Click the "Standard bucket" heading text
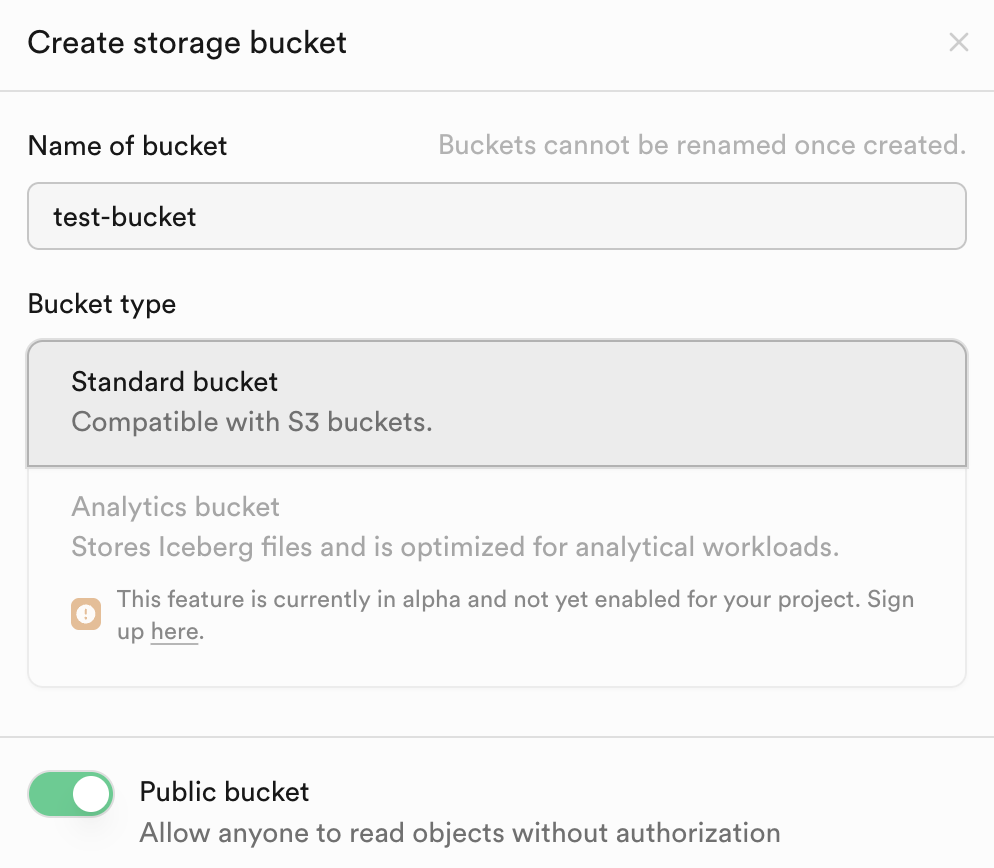Viewport: 994px width, 868px height. click(x=175, y=382)
